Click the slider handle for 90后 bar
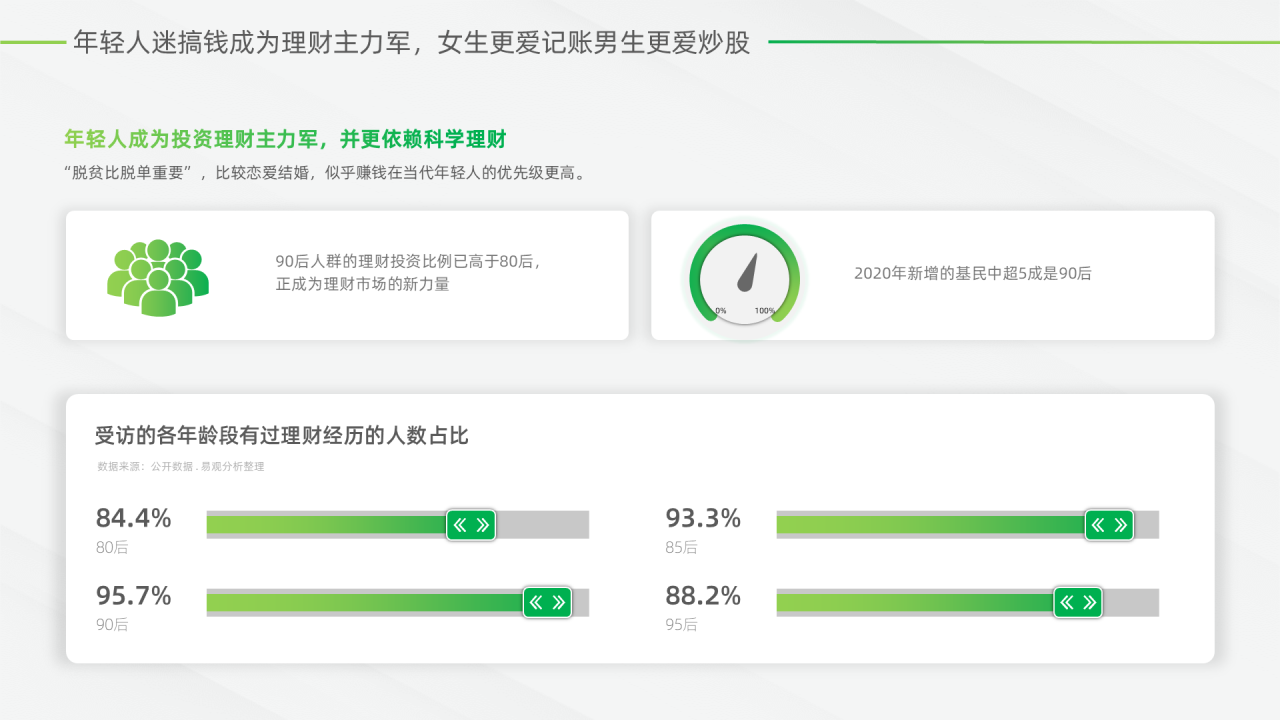This screenshot has height=720, width=1280. tap(547, 602)
